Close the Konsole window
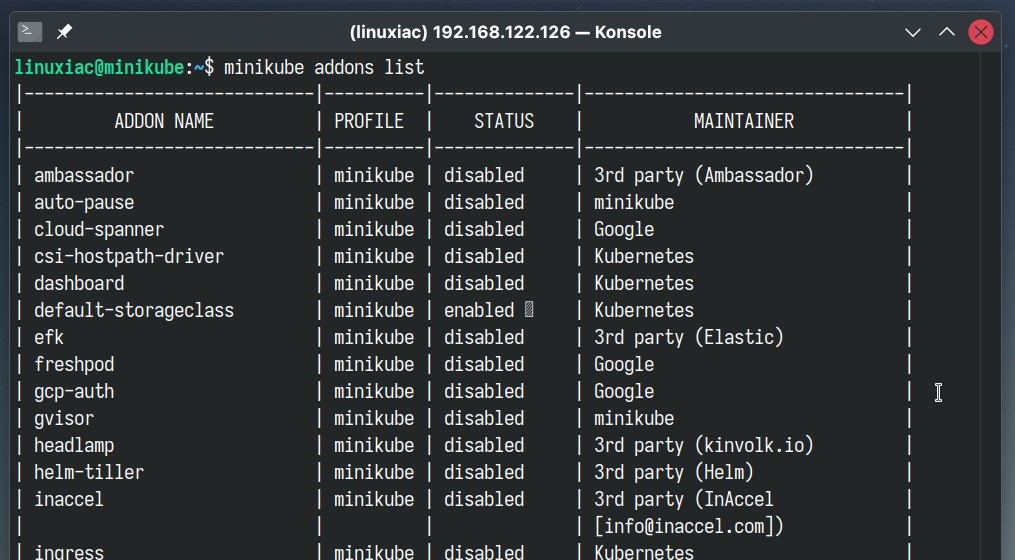The image size is (1015, 560). click(x=981, y=32)
